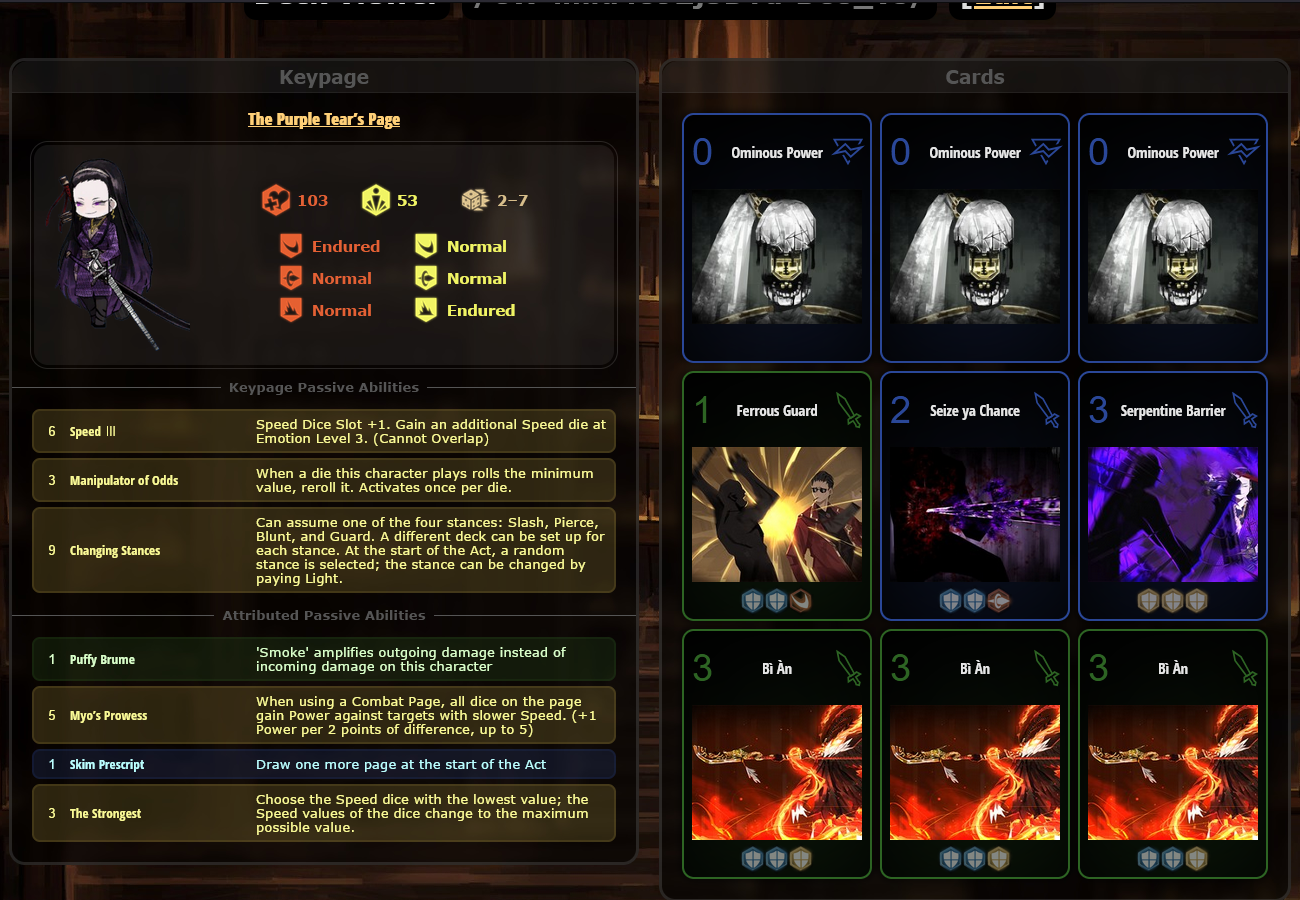Click the ranged icon on first Ominous Power card
This screenshot has height=900, width=1300.
848,152
